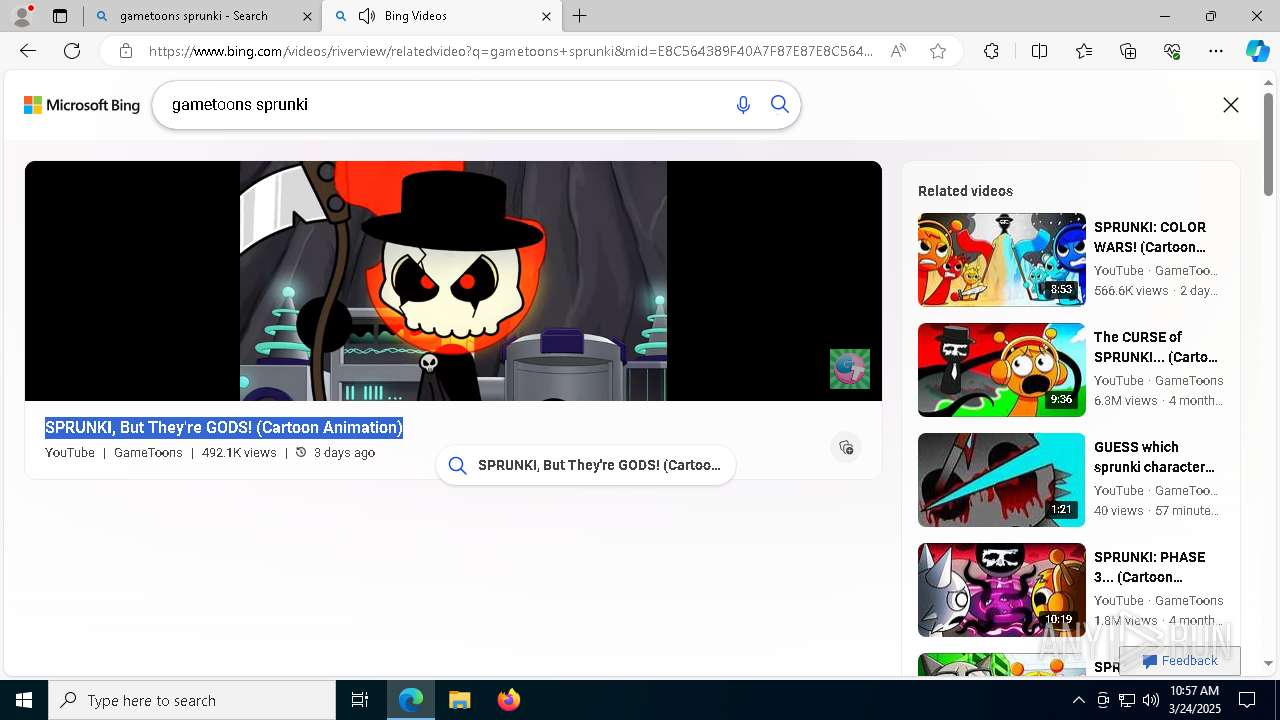The height and width of the screenshot is (720, 1280).
Task: Open Edge Settings and more menu
Action: tap(1216, 51)
